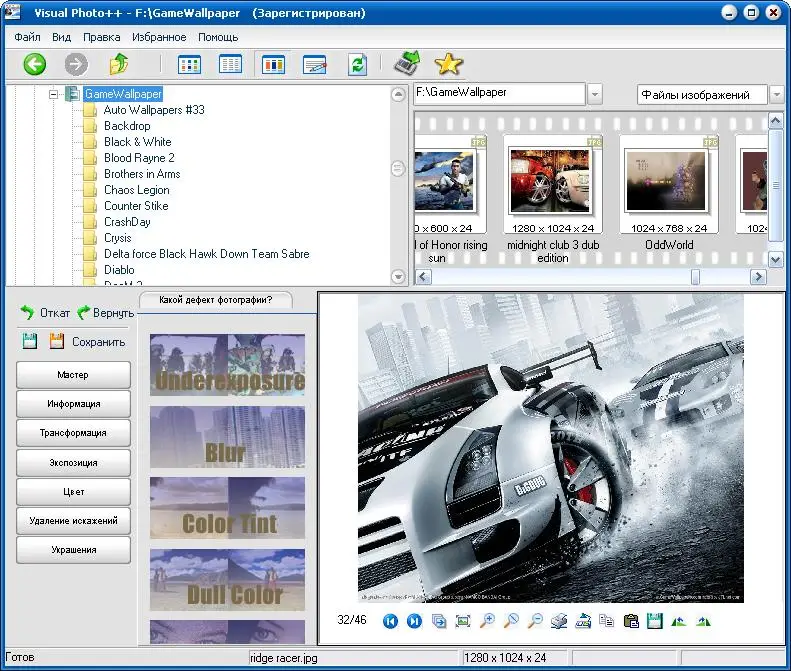Select the Crysis folder in tree
Image resolution: width=791 pixels, height=671 pixels.
click(x=118, y=238)
